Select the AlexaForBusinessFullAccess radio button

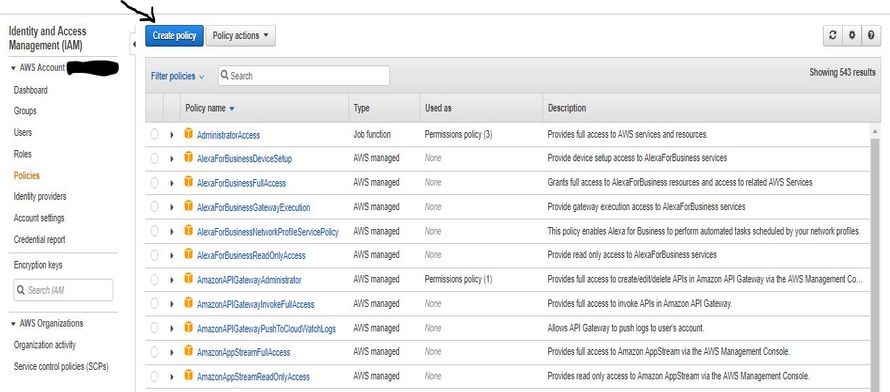pyautogui.click(x=154, y=183)
